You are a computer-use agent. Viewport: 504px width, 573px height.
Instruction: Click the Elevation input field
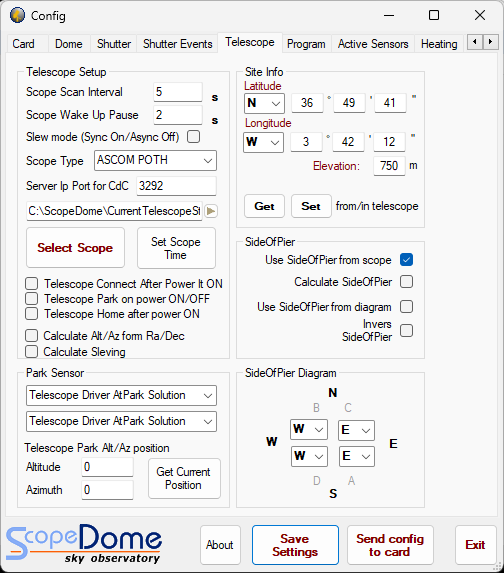pos(389,166)
